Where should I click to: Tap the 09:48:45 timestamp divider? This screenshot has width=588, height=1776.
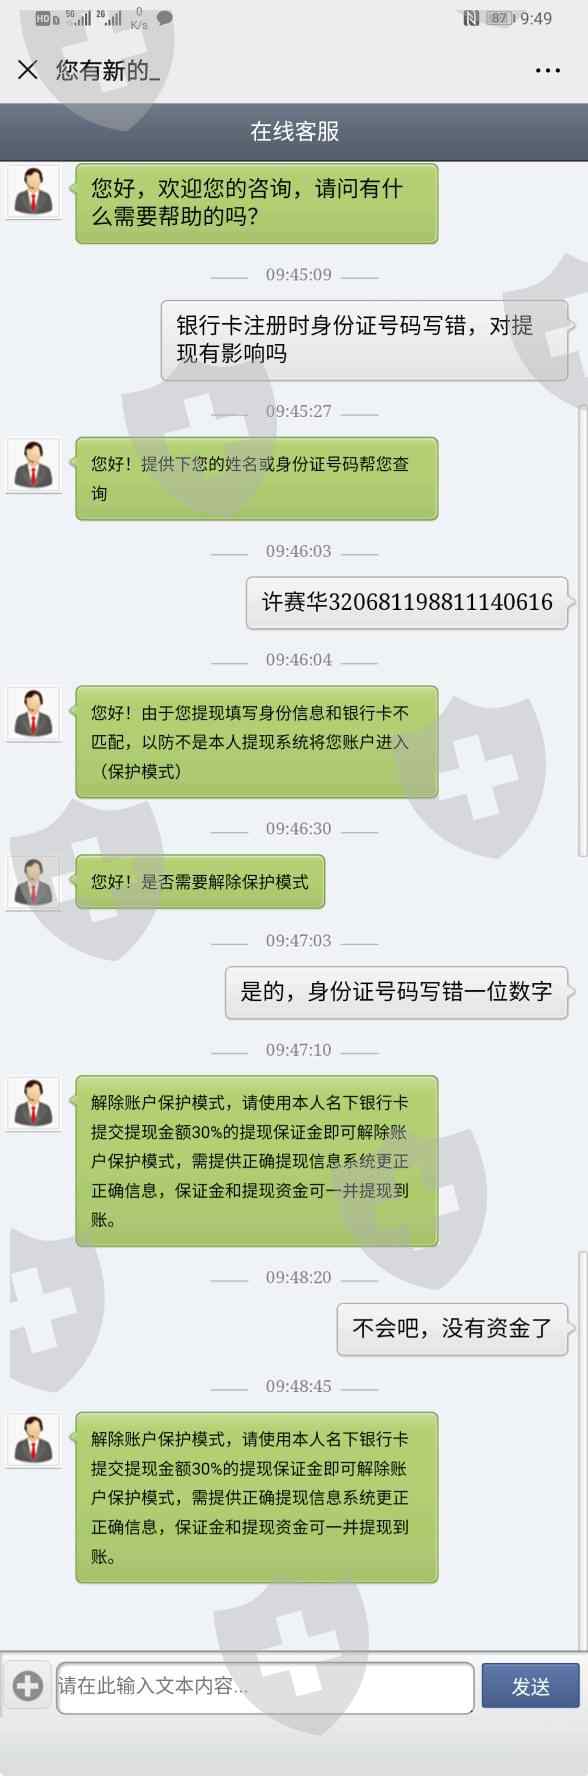[298, 1386]
